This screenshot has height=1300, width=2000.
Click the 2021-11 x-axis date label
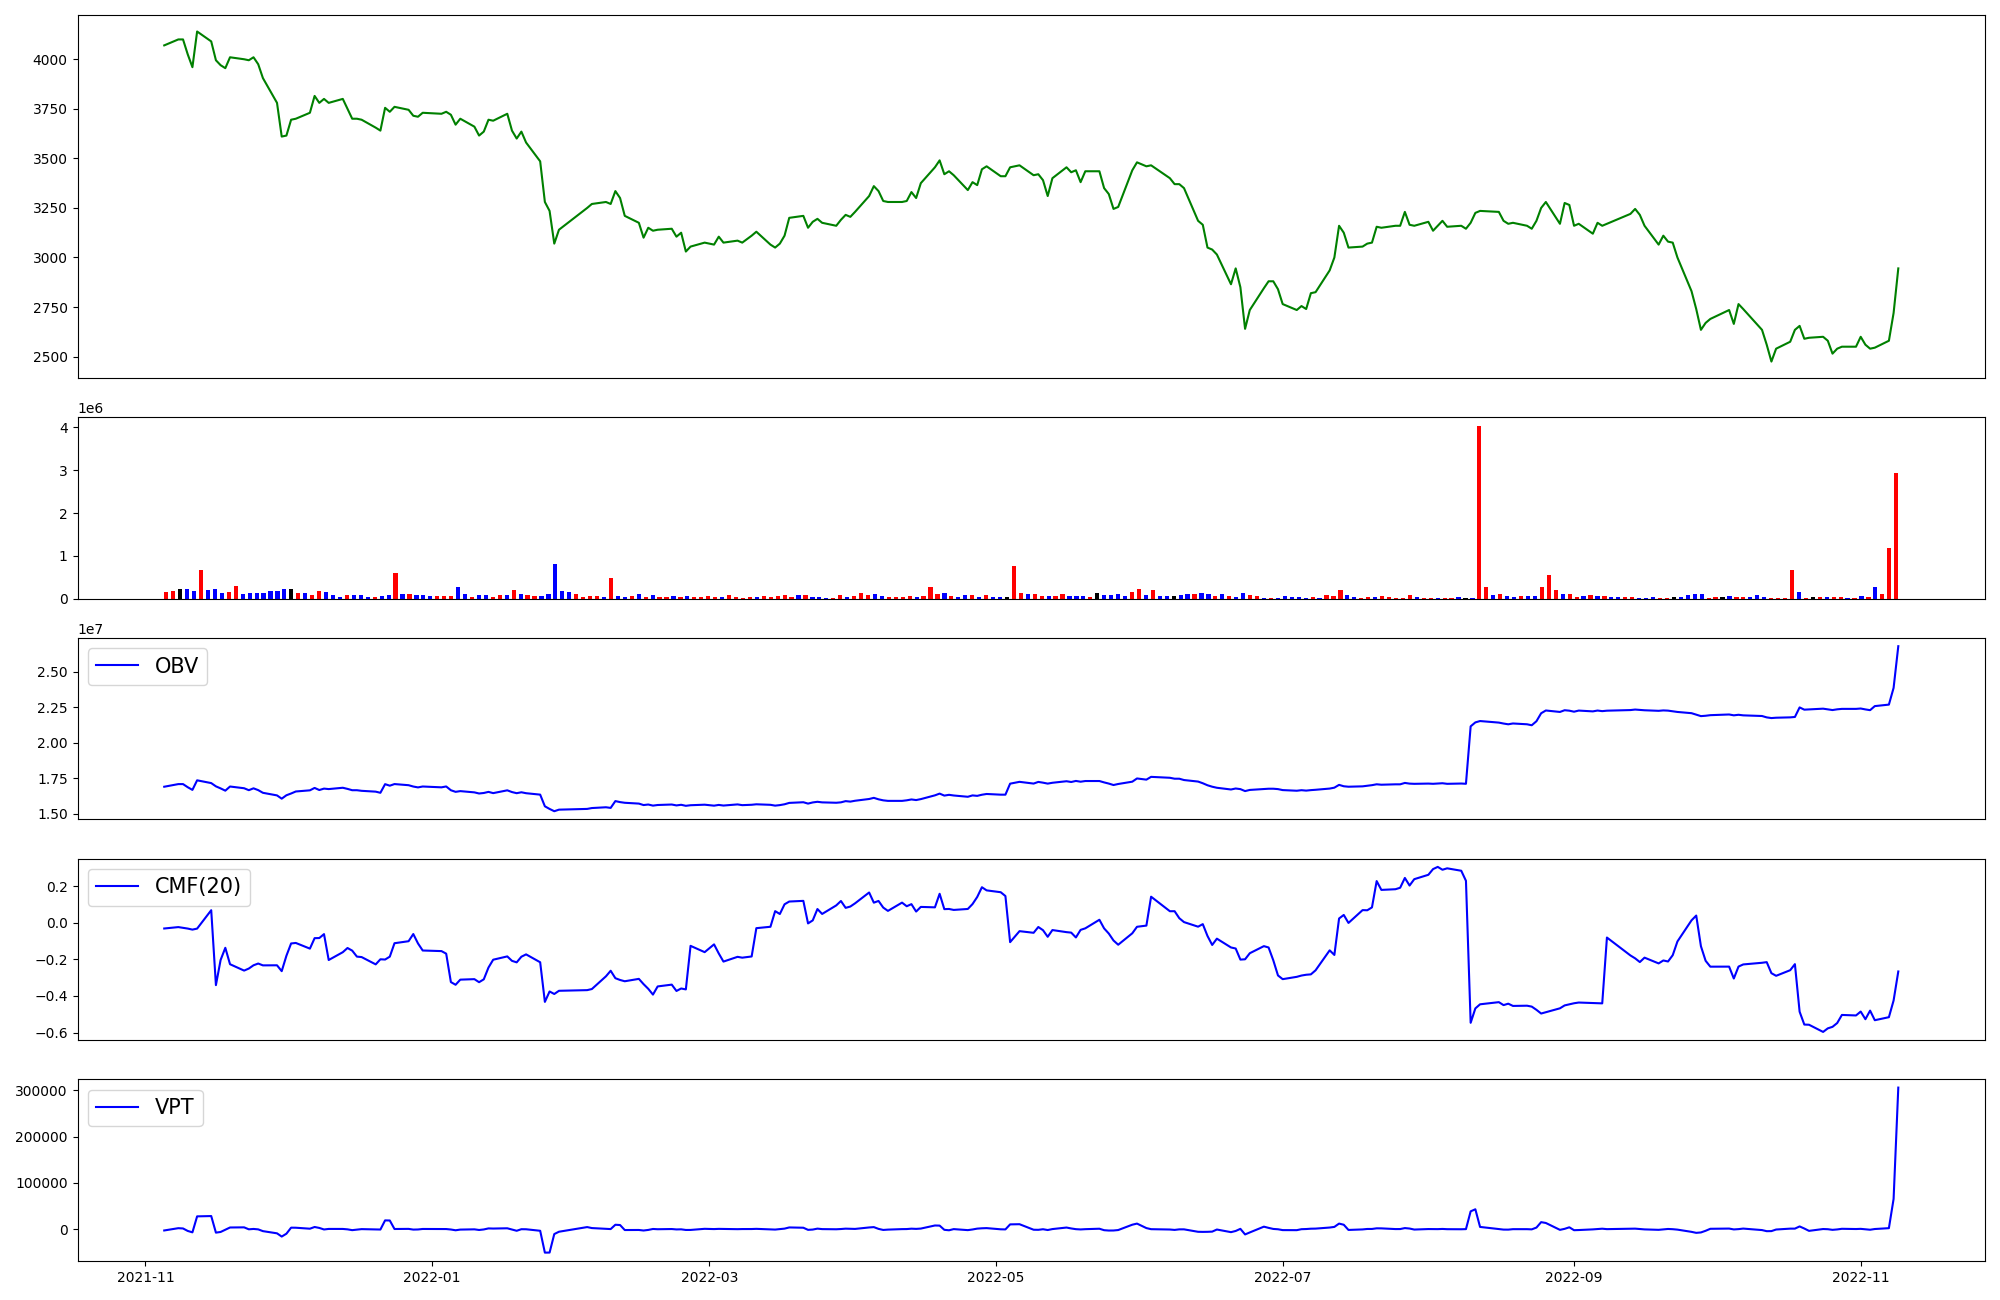[x=146, y=1277]
